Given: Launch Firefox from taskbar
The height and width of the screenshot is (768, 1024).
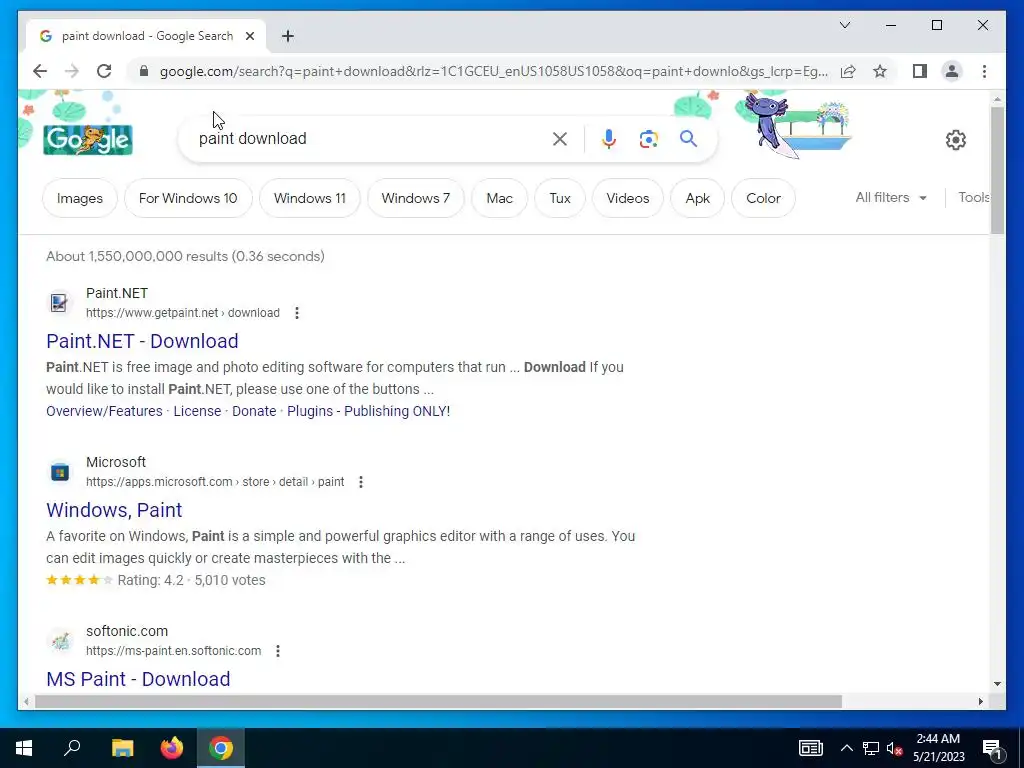Looking at the screenshot, I should click(x=172, y=748).
